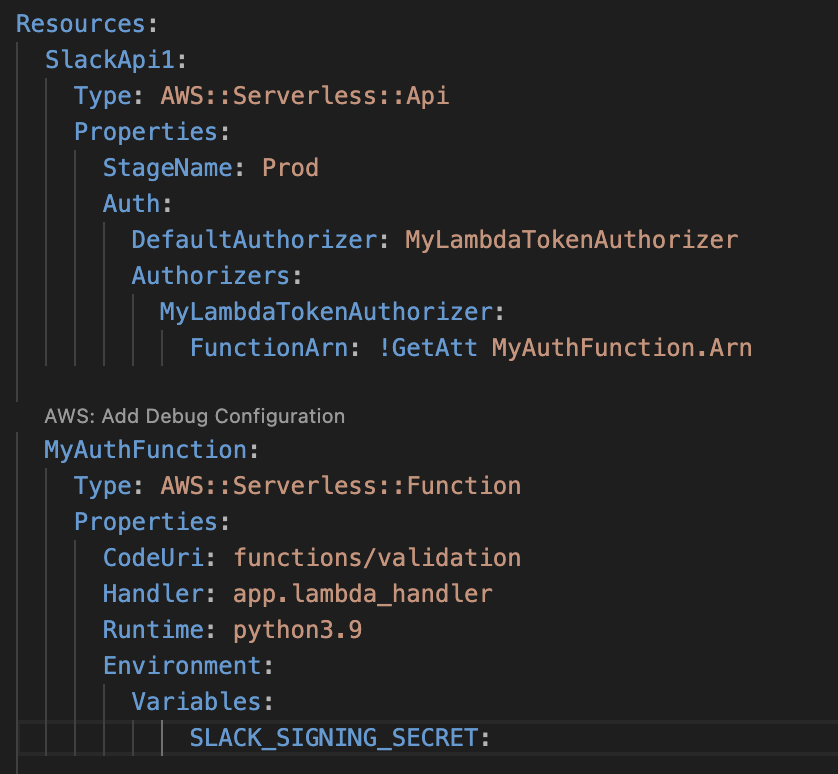Click the 'Resources' key at top
The image size is (838, 774).
coord(81,24)
